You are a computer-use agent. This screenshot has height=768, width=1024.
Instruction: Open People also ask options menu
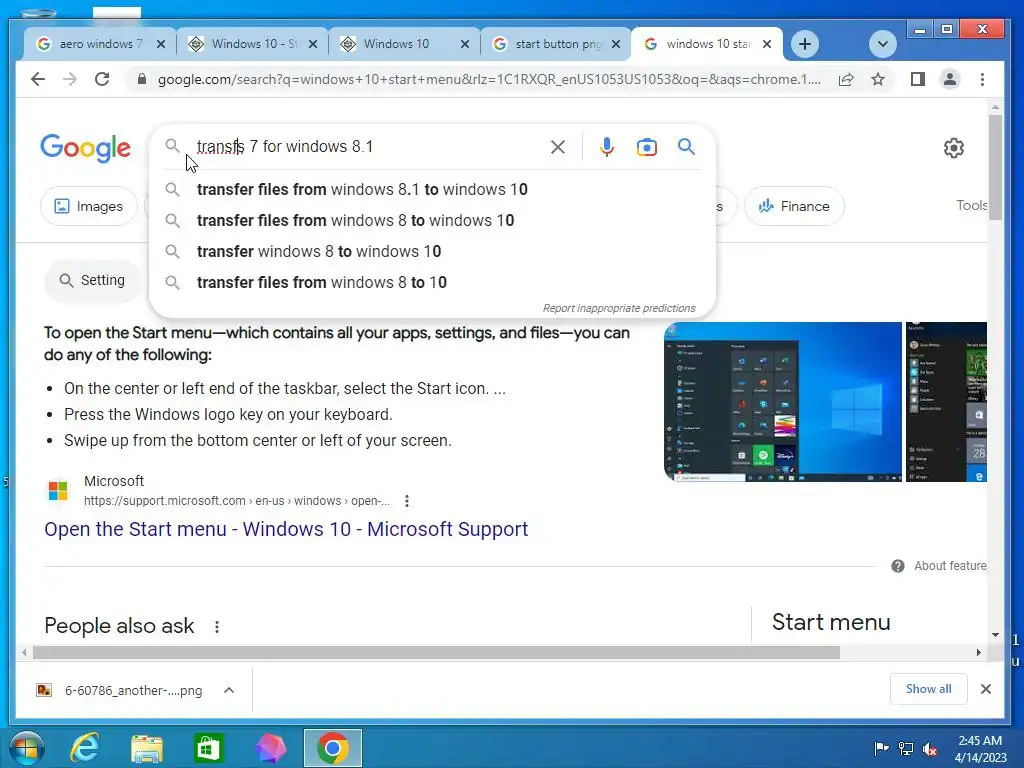click(x=217, y=627)
